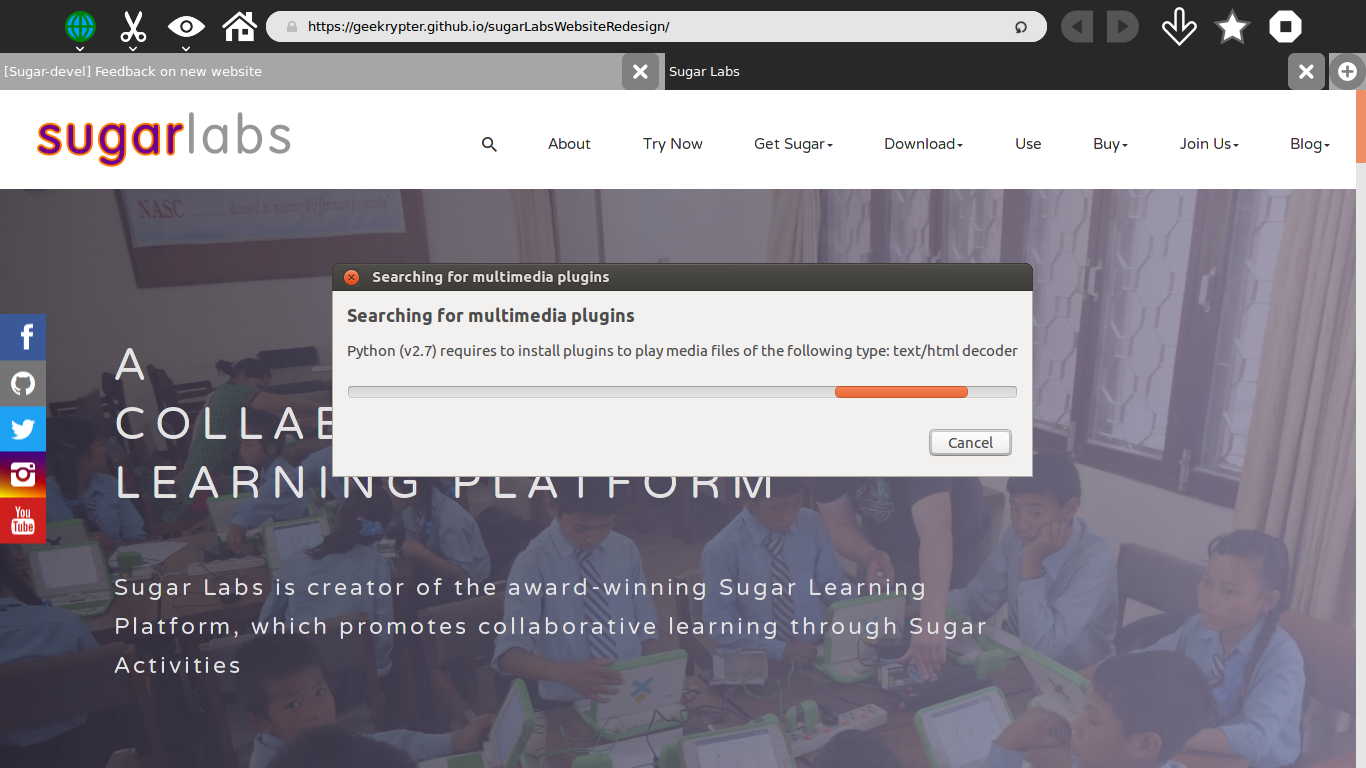Expand the Join Us dropdown
1366x768 pixels.
[1209, 144]
